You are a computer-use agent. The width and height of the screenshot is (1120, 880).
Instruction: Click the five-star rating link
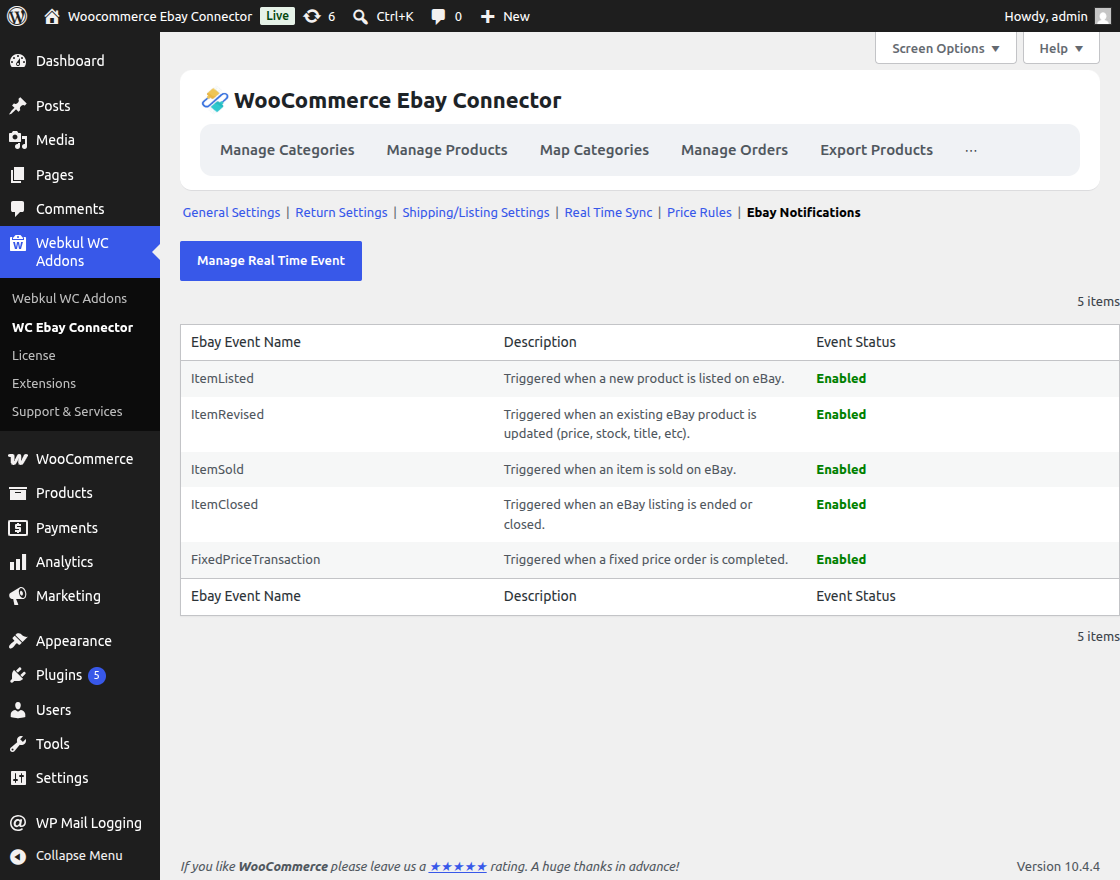(x=458, y=866)
